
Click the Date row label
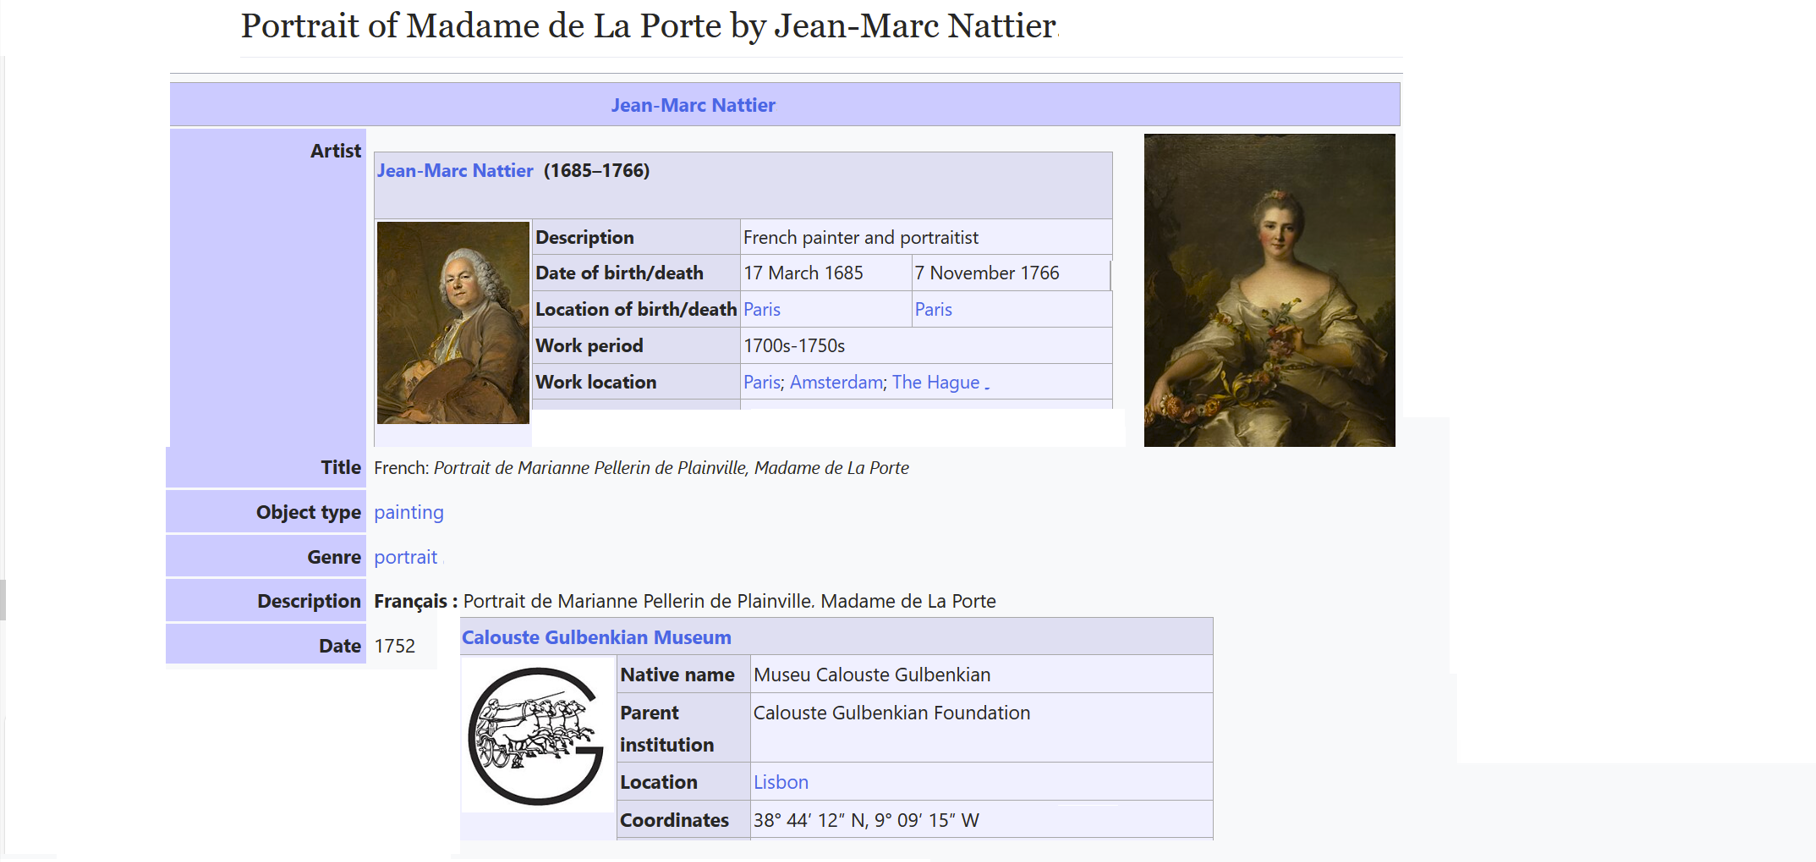coord(340,646)
